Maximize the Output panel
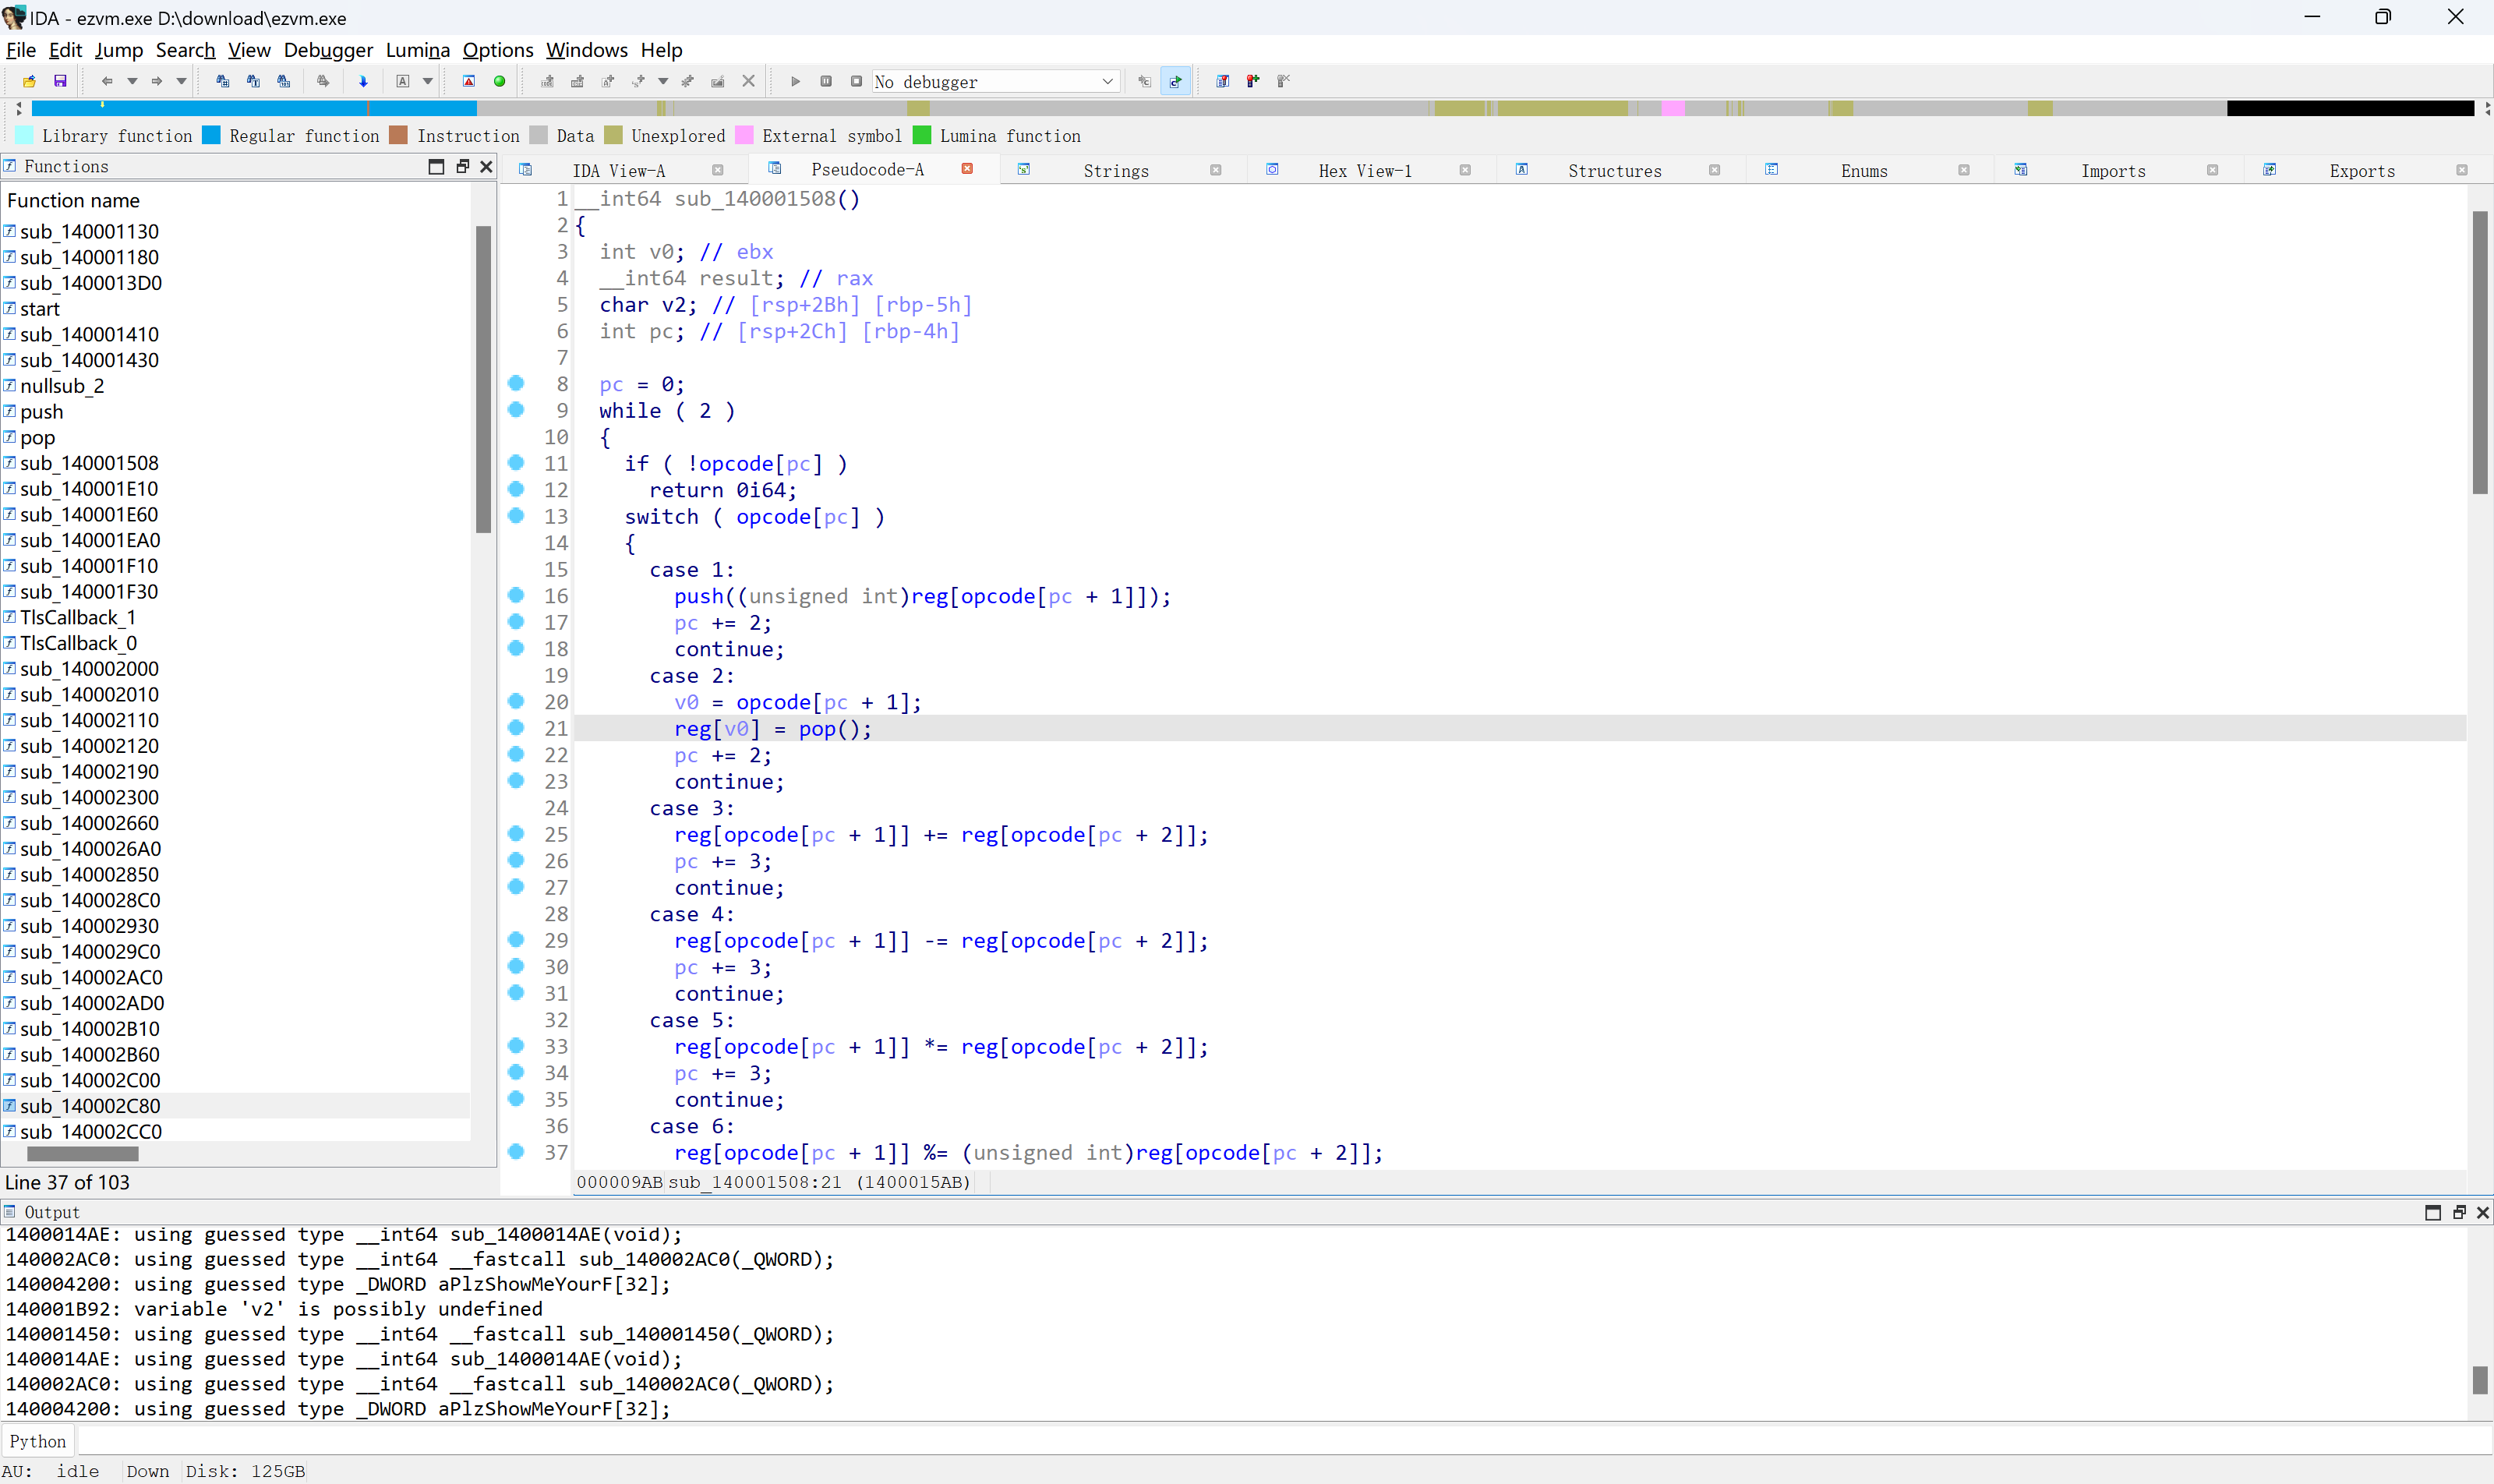 click(2433, 1212)
